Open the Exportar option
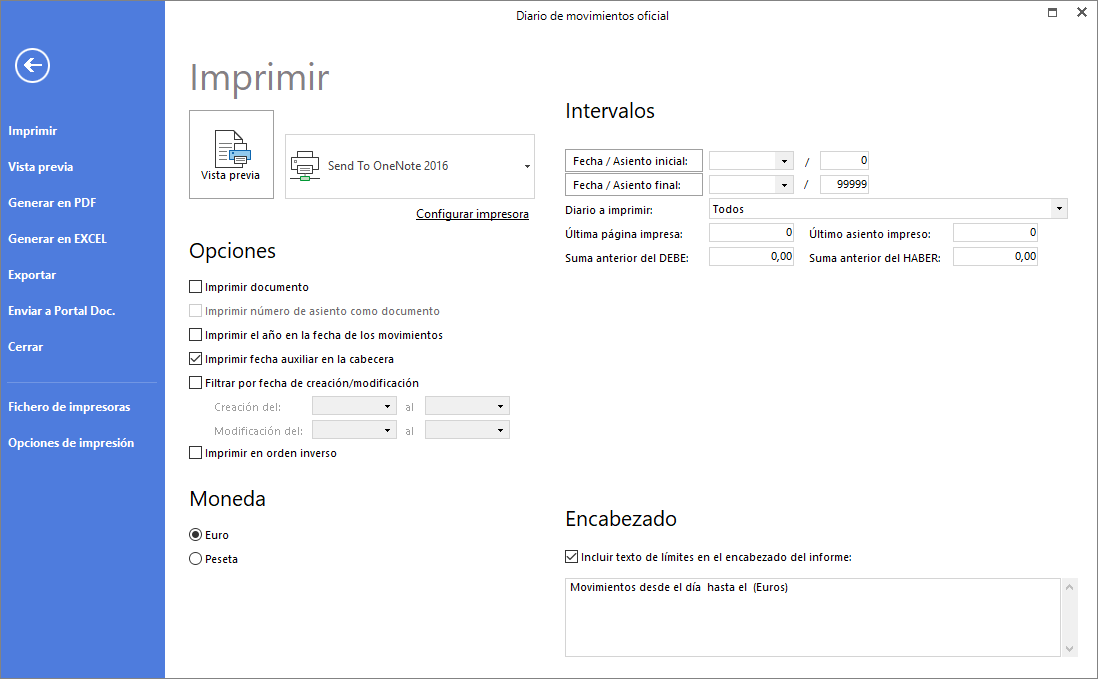 [x=32, y=275]
